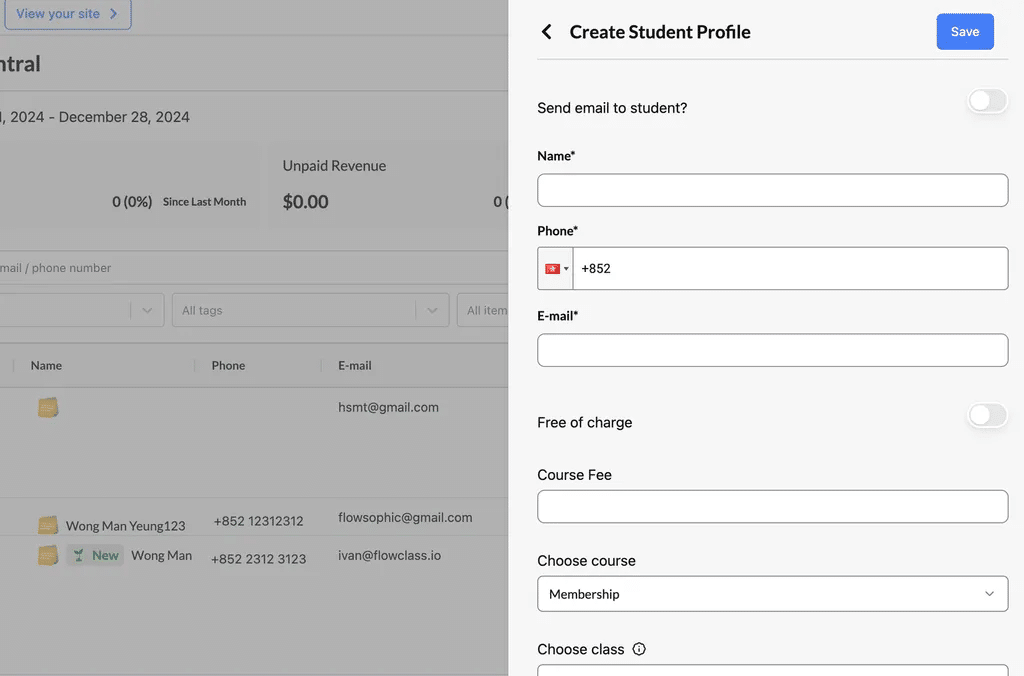Click the $0.00 unpaid revenue amount

point(305,201)
